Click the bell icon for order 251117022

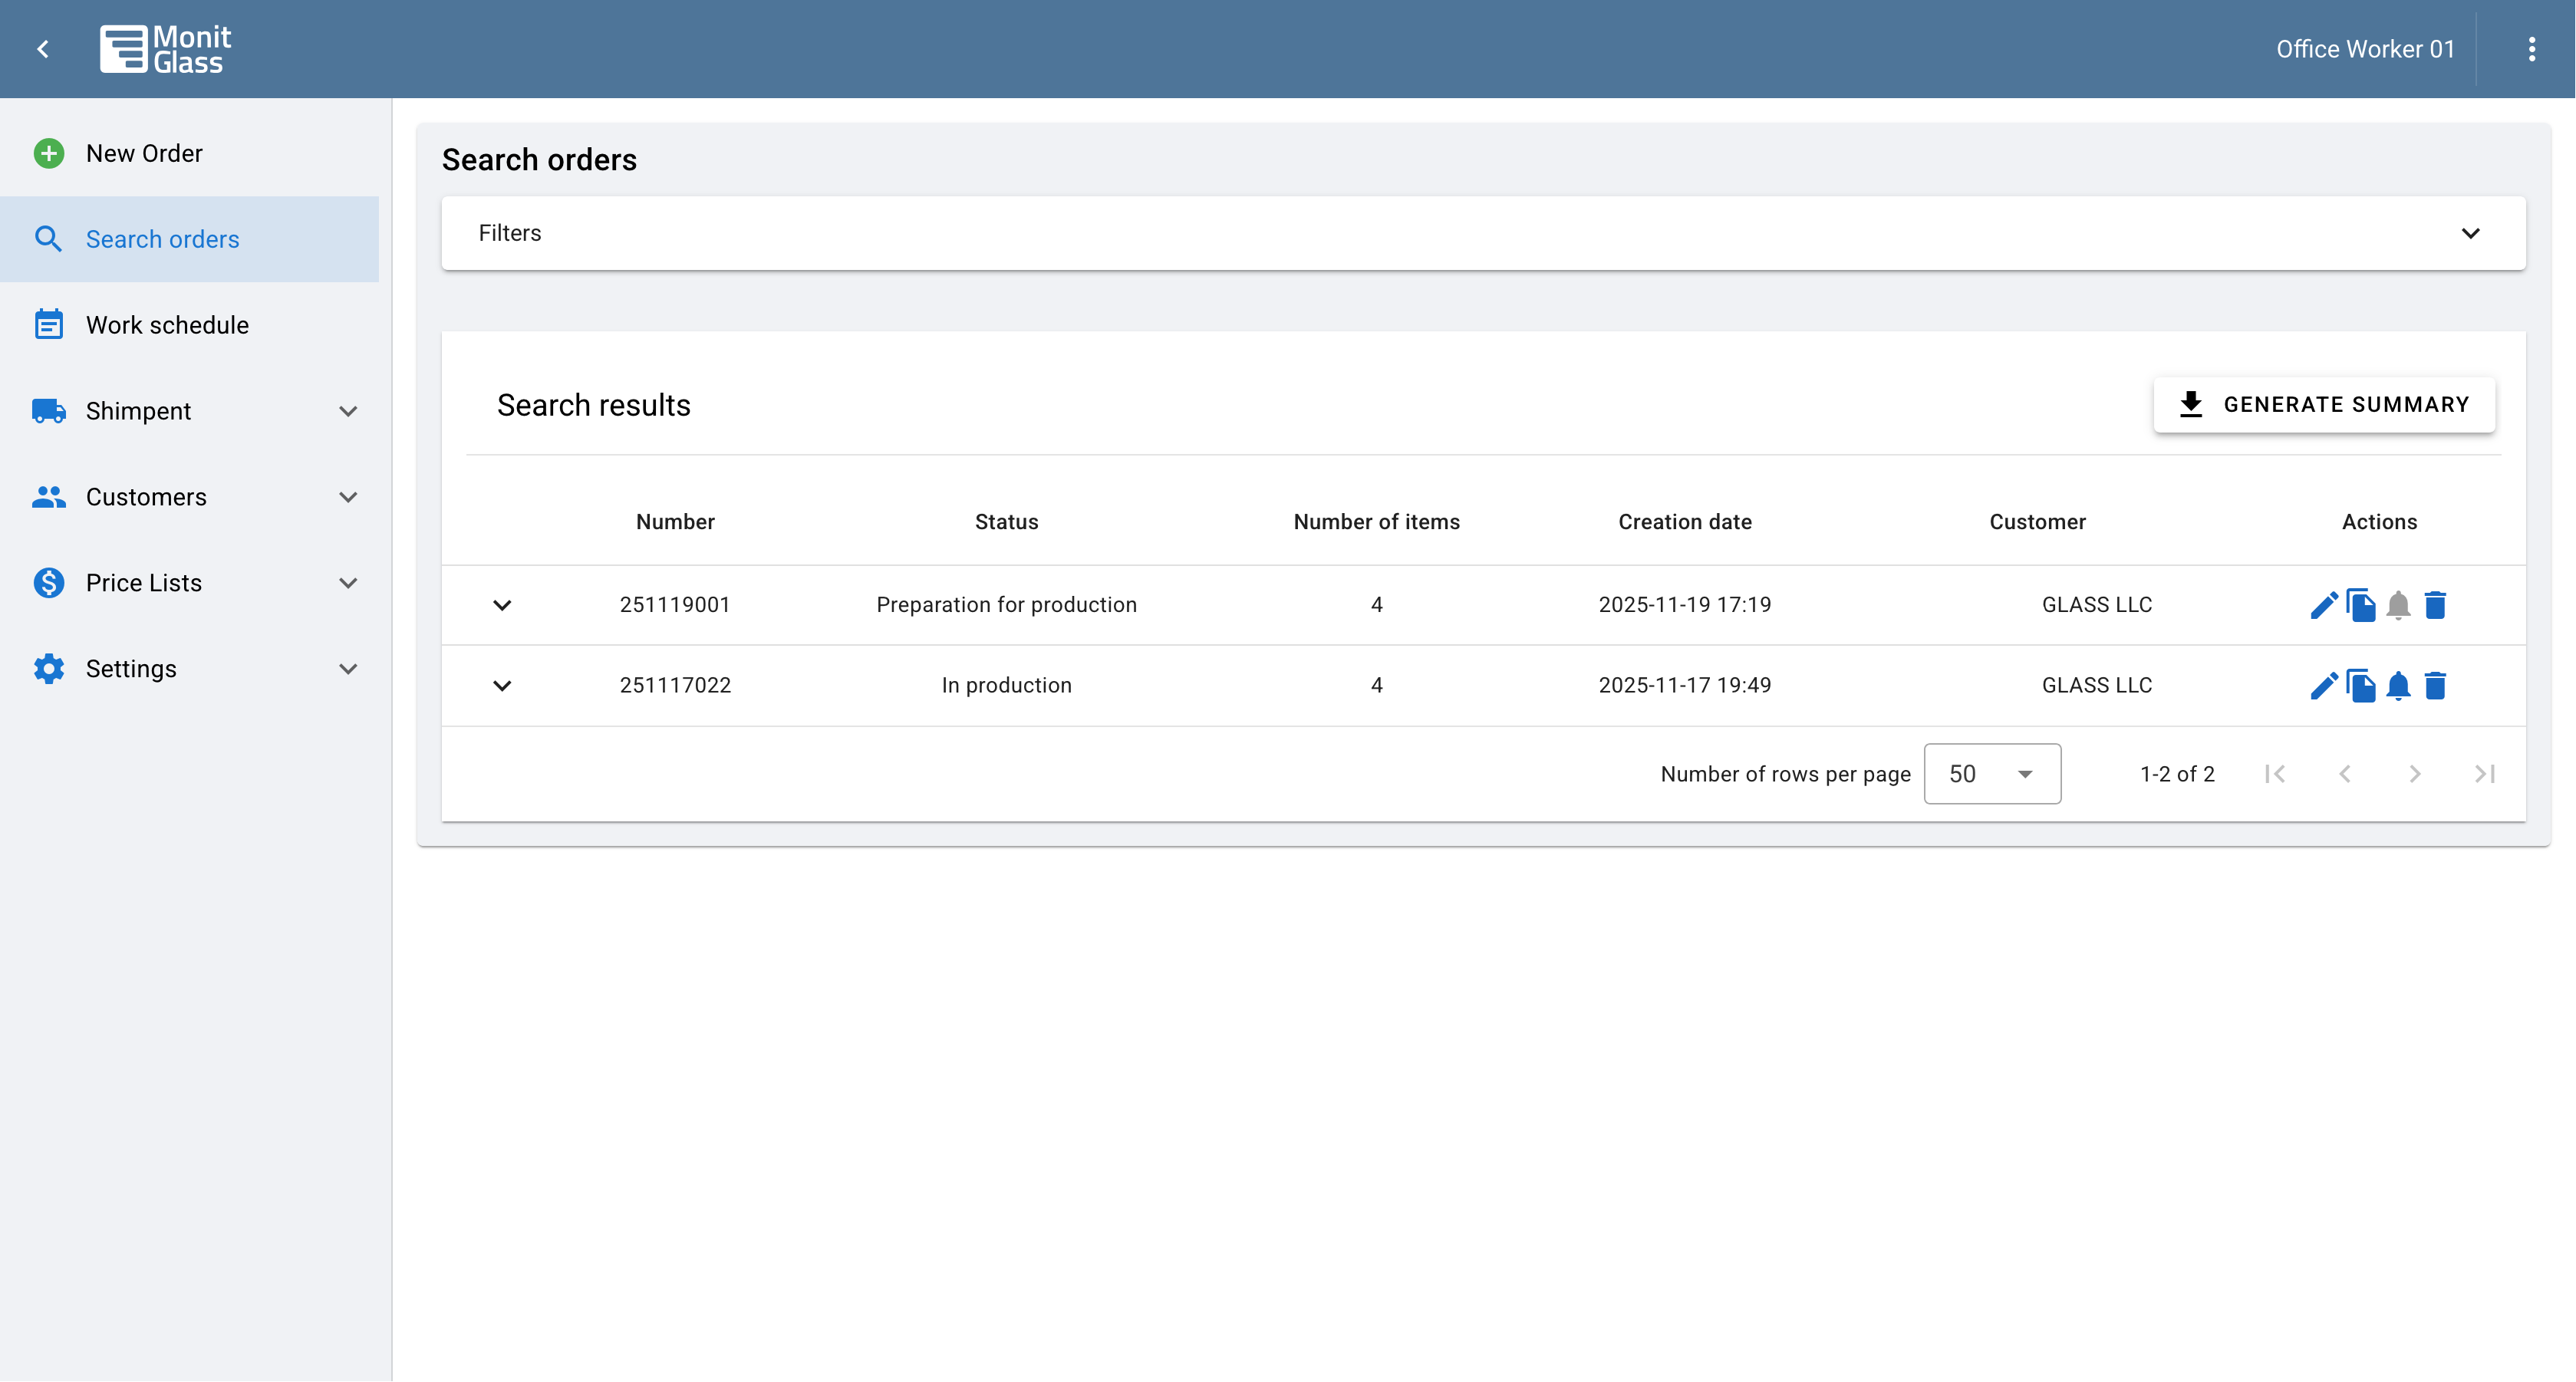coord(2398,686)
